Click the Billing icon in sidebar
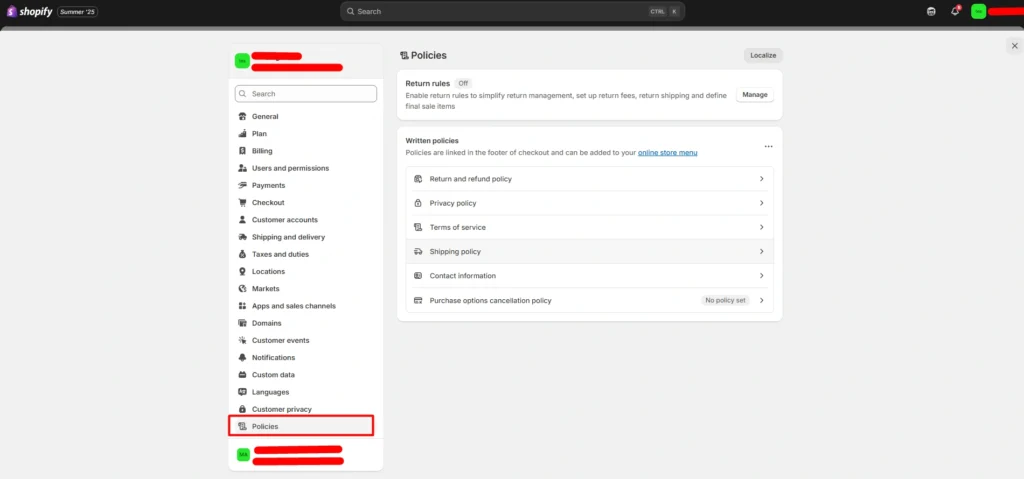The image size is (1024, 479). pyautogui.click(x=242, y=151)
